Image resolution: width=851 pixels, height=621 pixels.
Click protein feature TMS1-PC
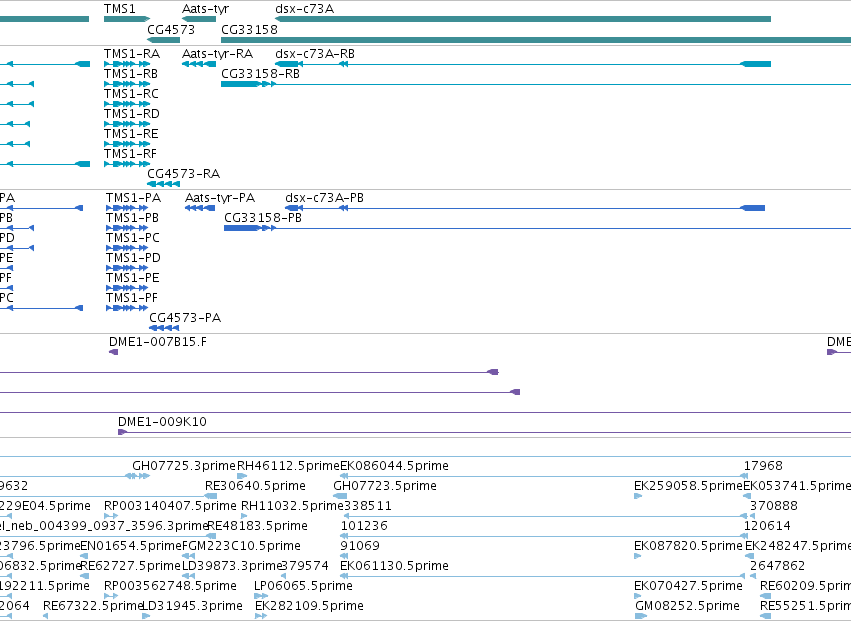127,249
